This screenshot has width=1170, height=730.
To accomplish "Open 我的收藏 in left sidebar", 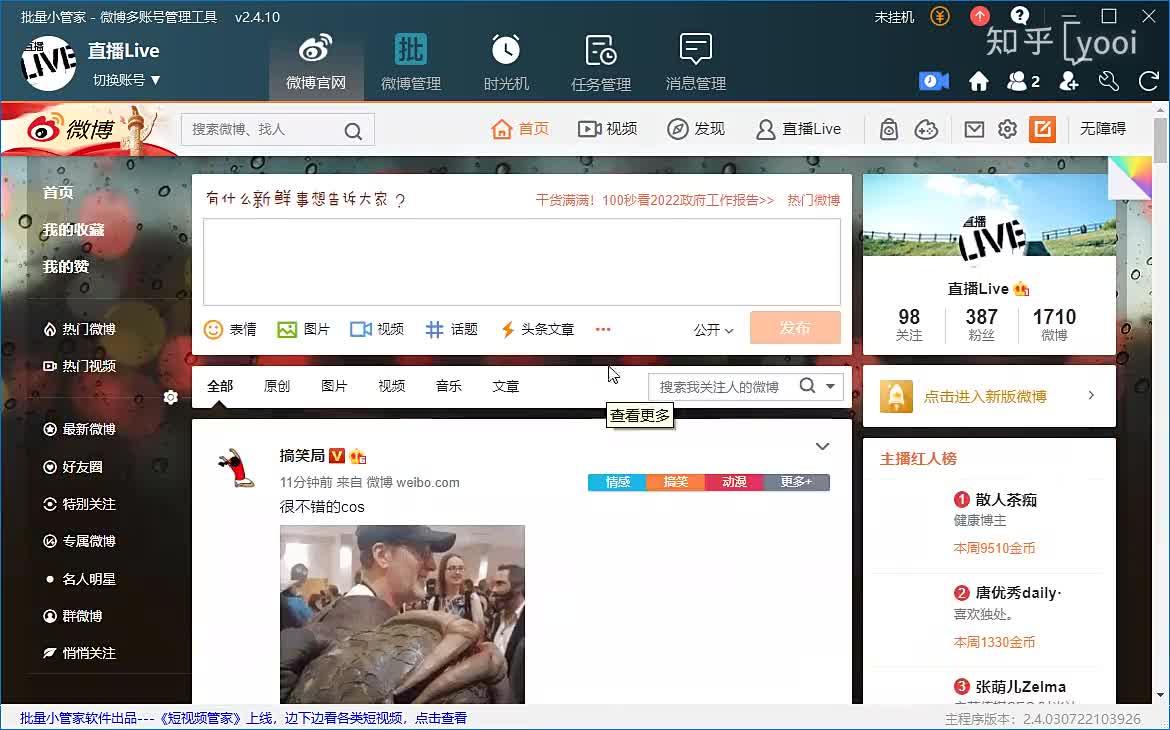I will [x=73, y=229].
